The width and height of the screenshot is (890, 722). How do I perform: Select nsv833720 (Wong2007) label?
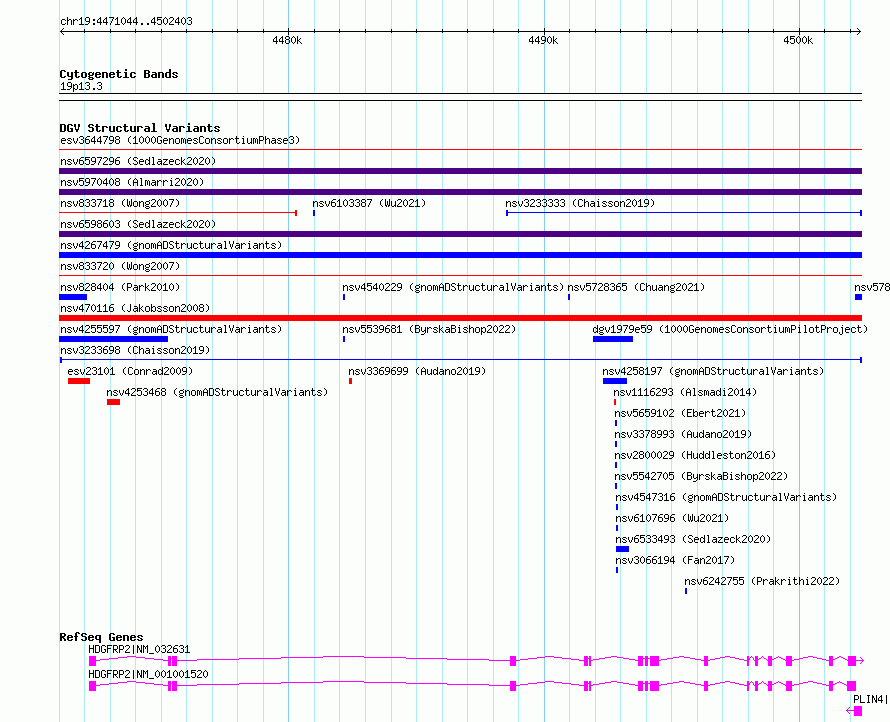(x=120, y=266)
